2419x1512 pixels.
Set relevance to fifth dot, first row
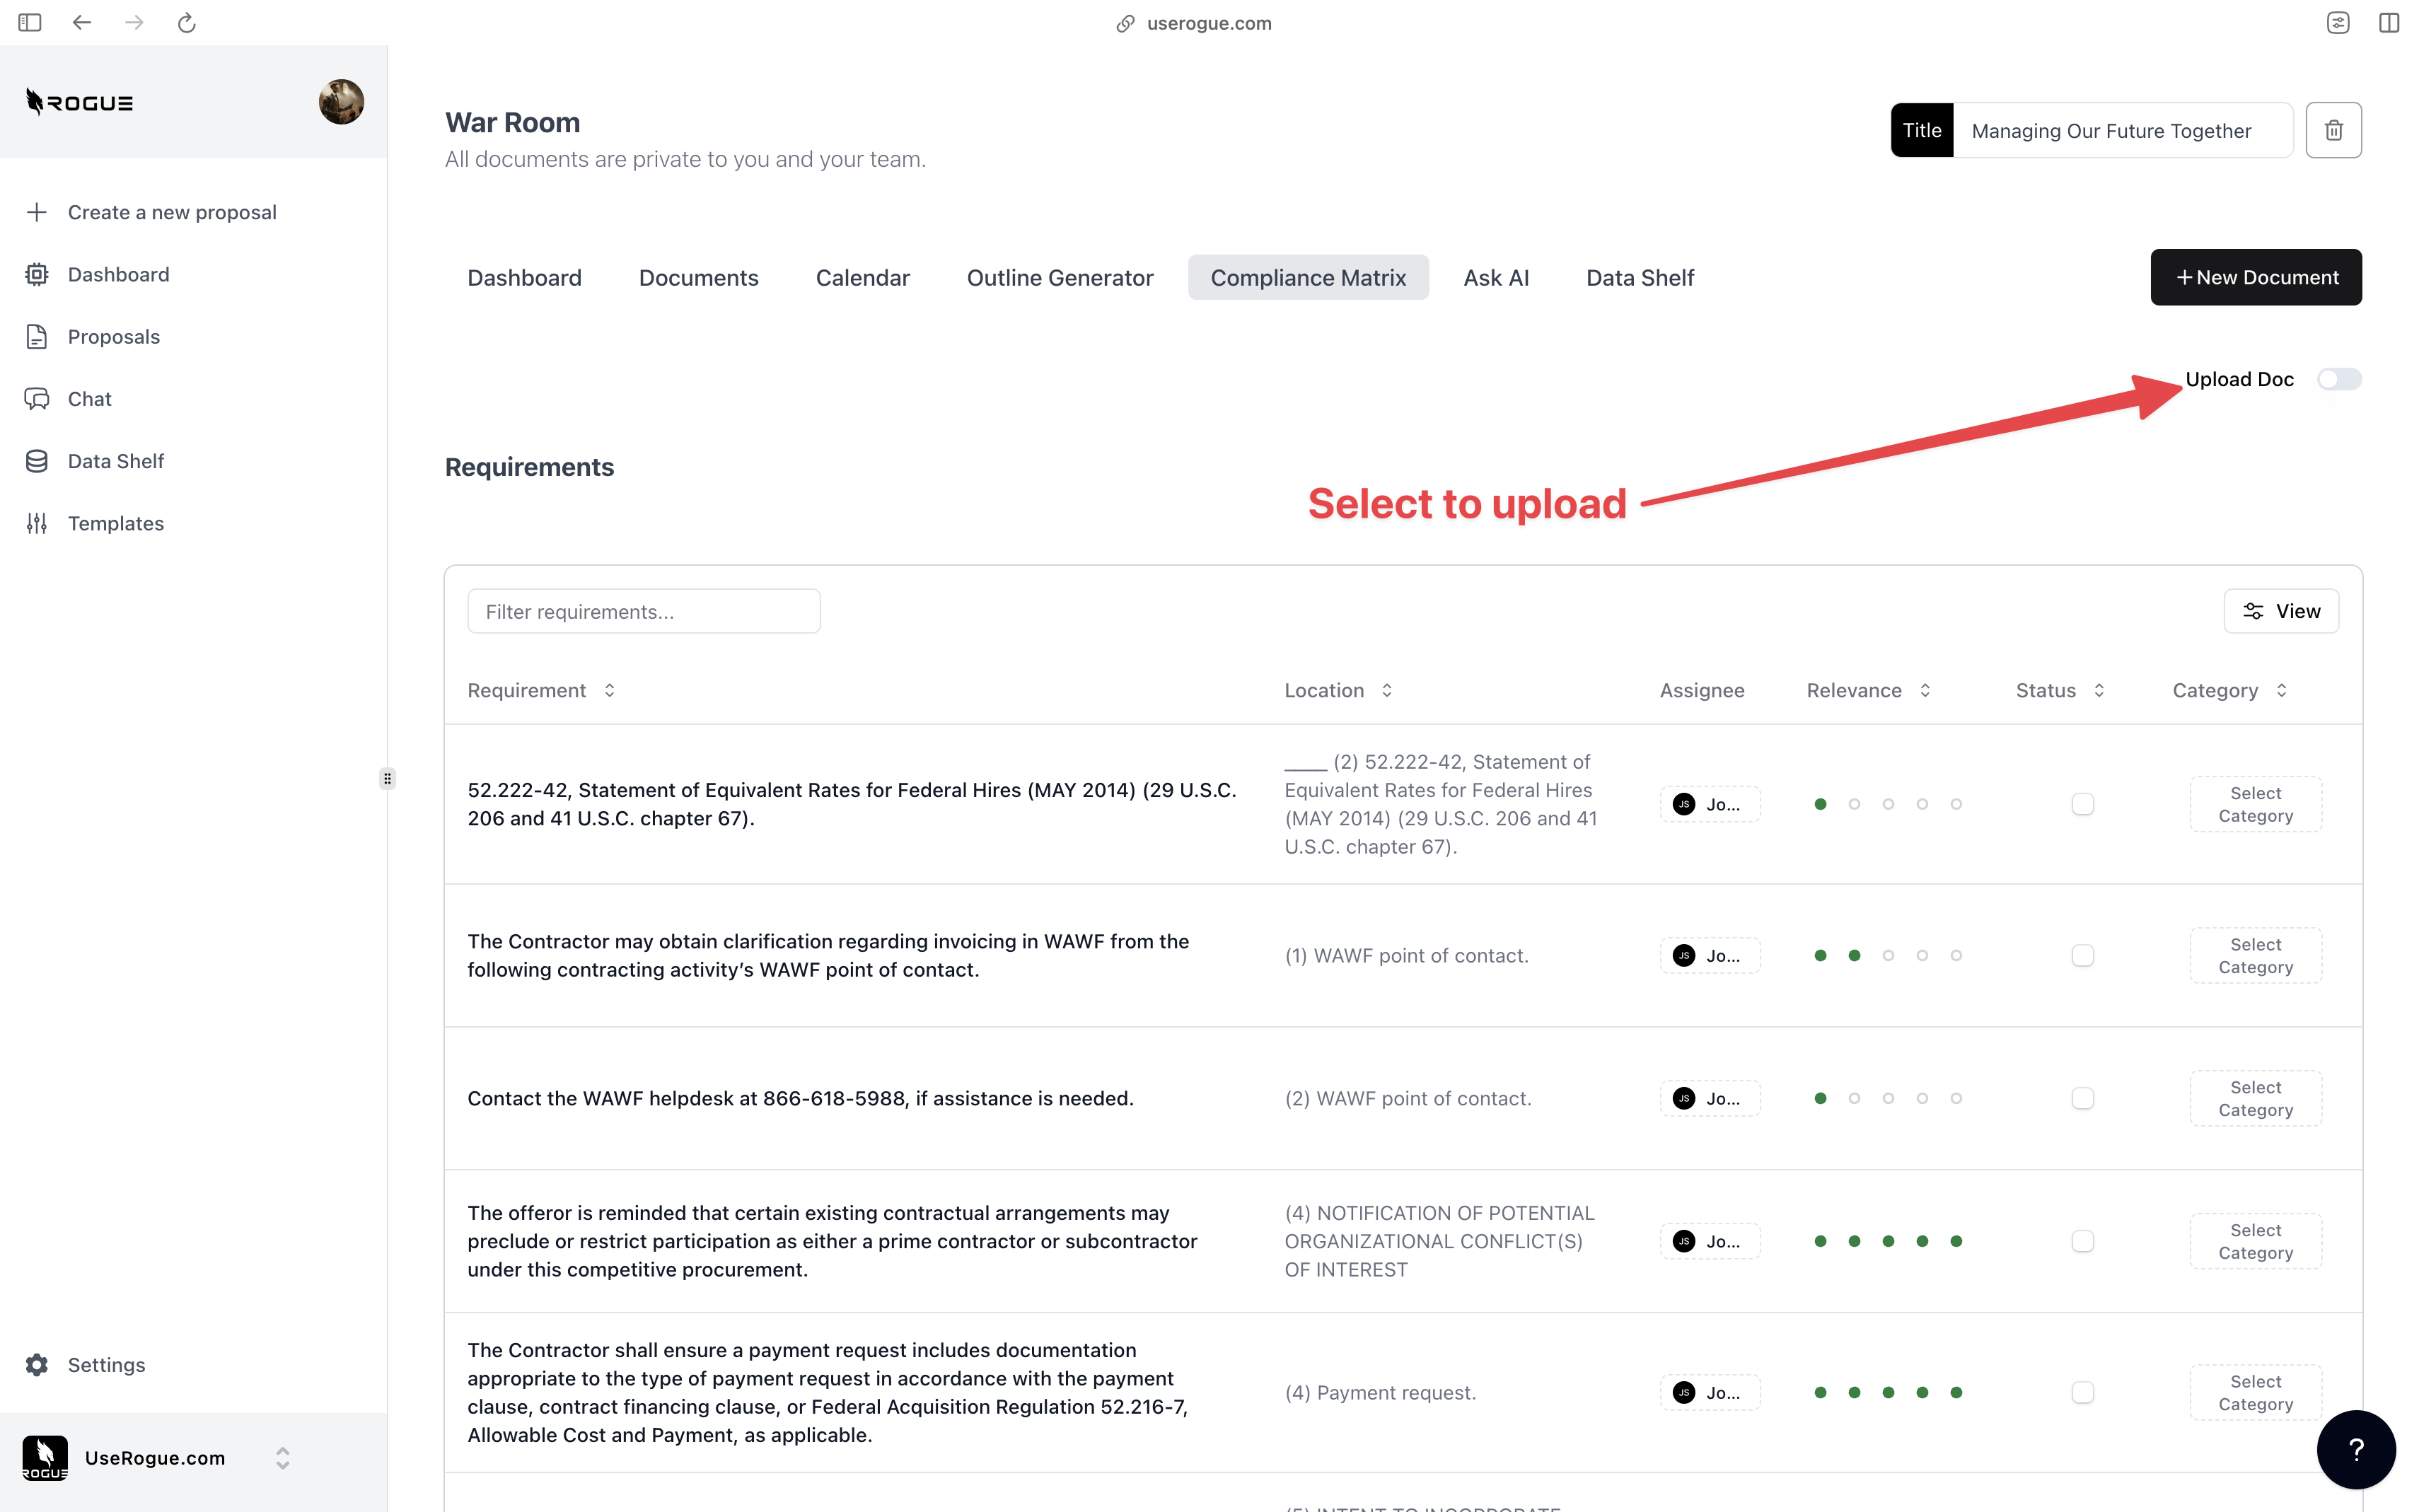coord(1956,804)
